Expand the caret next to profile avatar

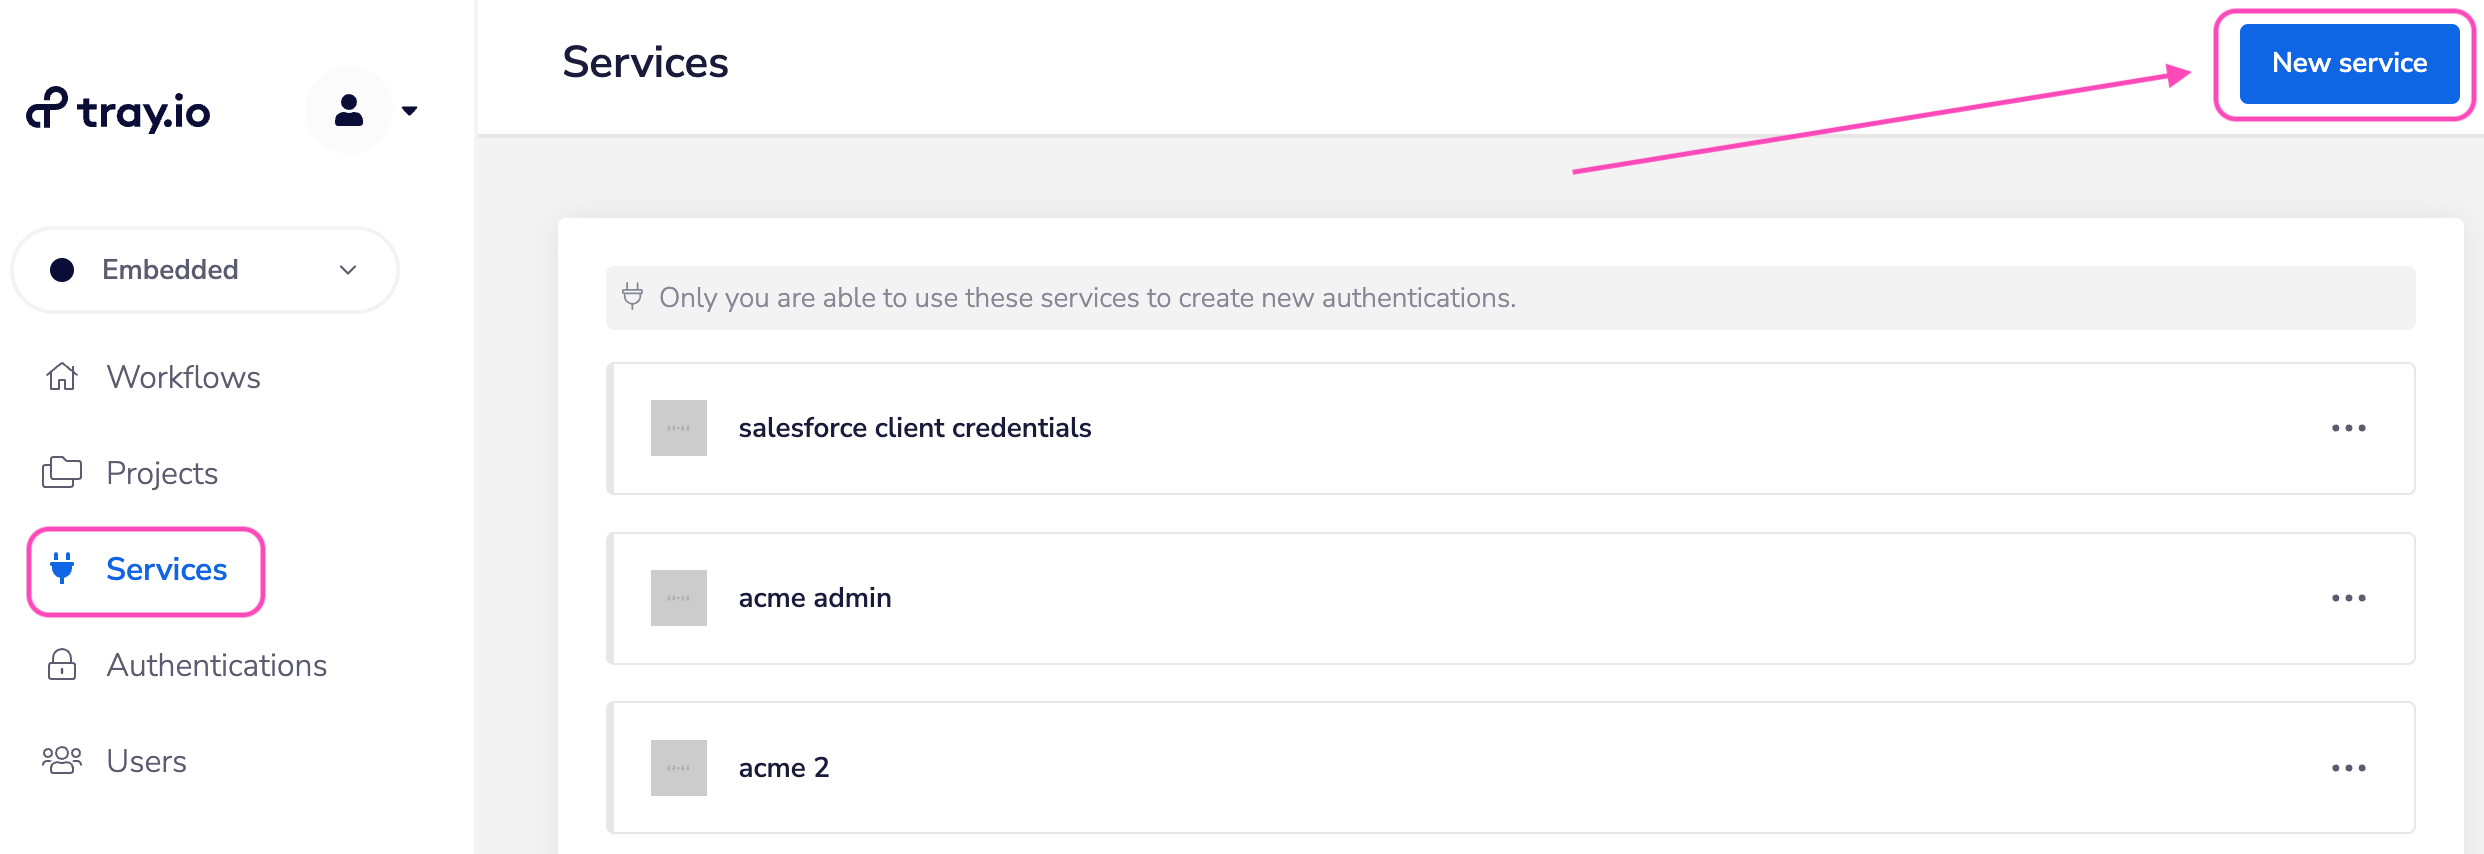[409, 111]
